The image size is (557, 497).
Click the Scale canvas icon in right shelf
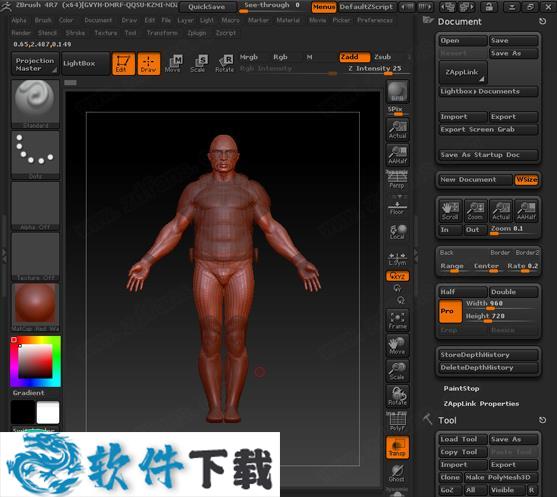pos(398,371)
